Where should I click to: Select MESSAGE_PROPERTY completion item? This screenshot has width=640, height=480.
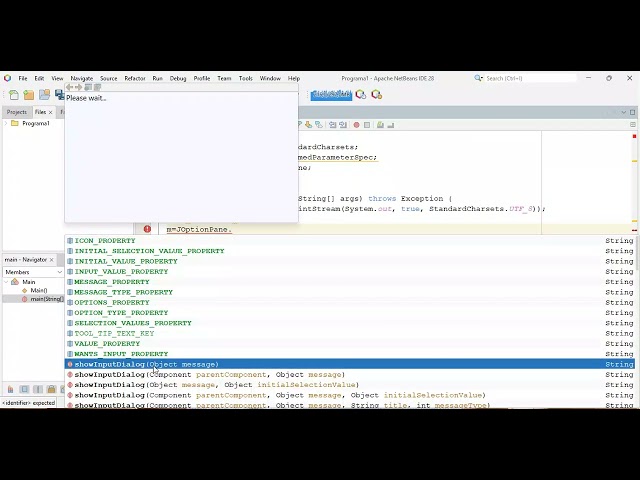click(x=350, y=282)
